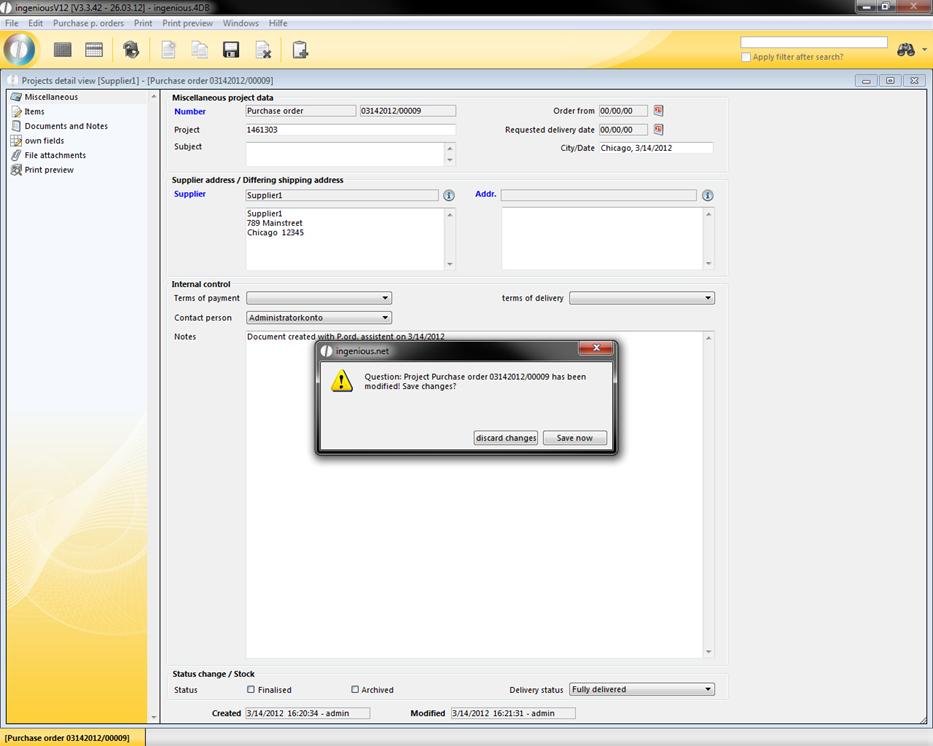Open the Print preview menu

(187, 23)
